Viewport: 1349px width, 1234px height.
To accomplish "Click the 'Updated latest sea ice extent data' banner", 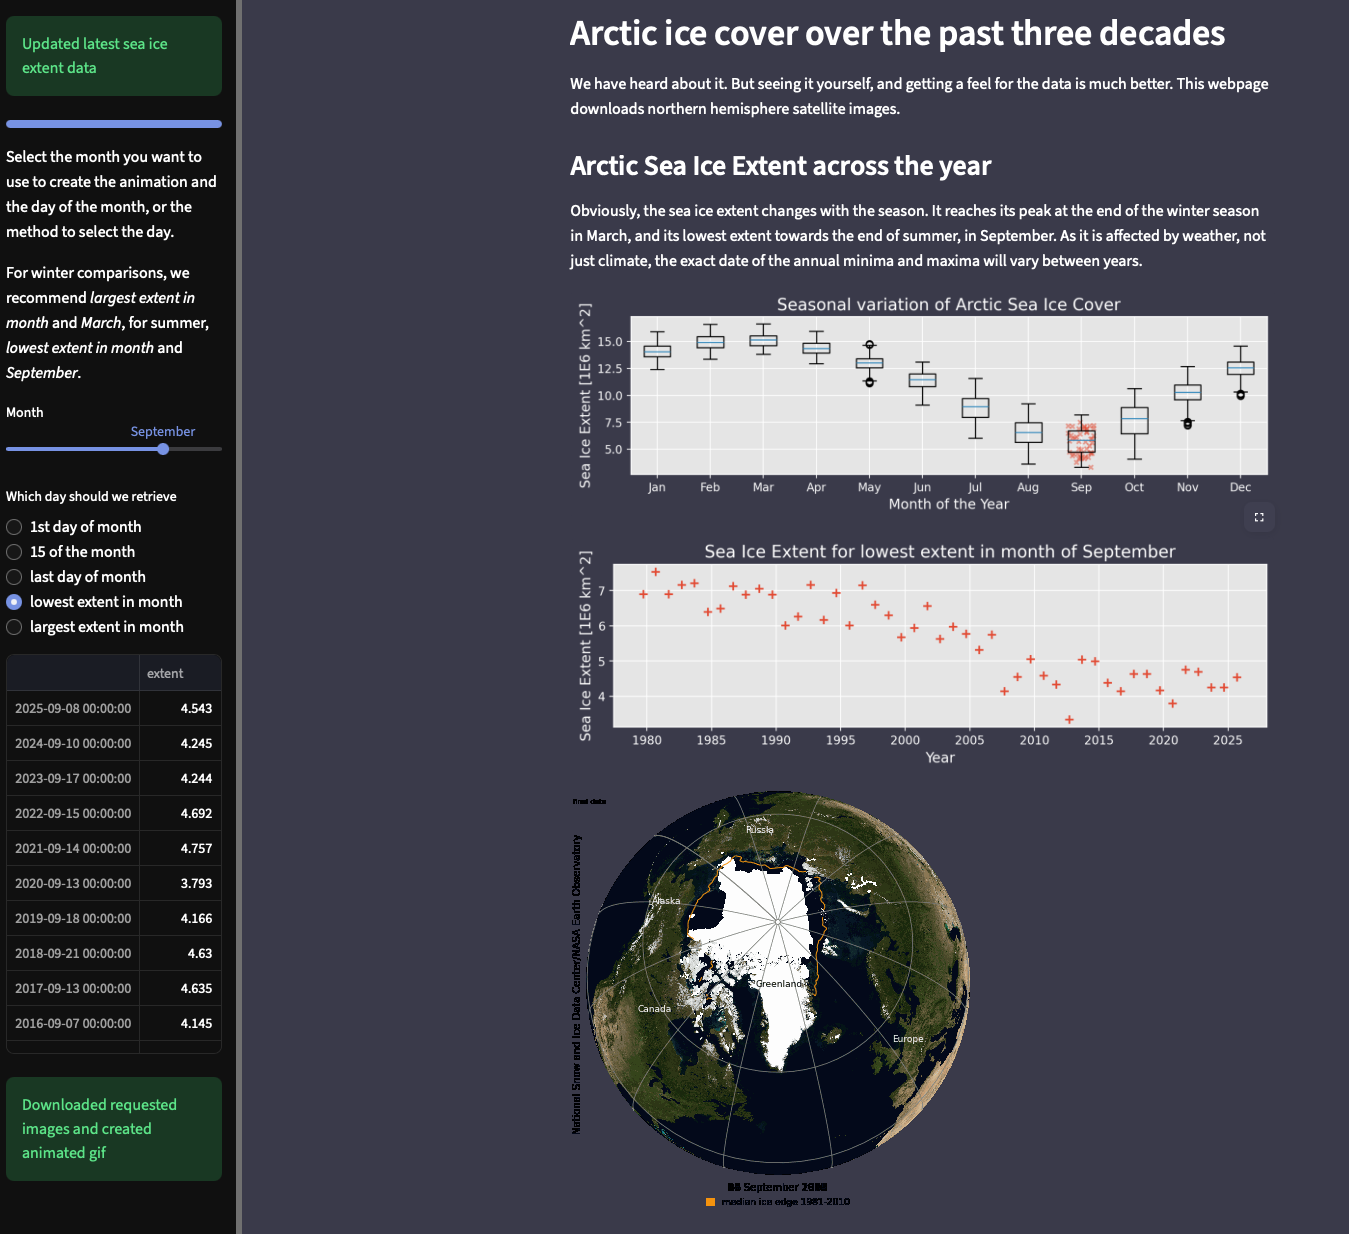I will tap(113, 56).
